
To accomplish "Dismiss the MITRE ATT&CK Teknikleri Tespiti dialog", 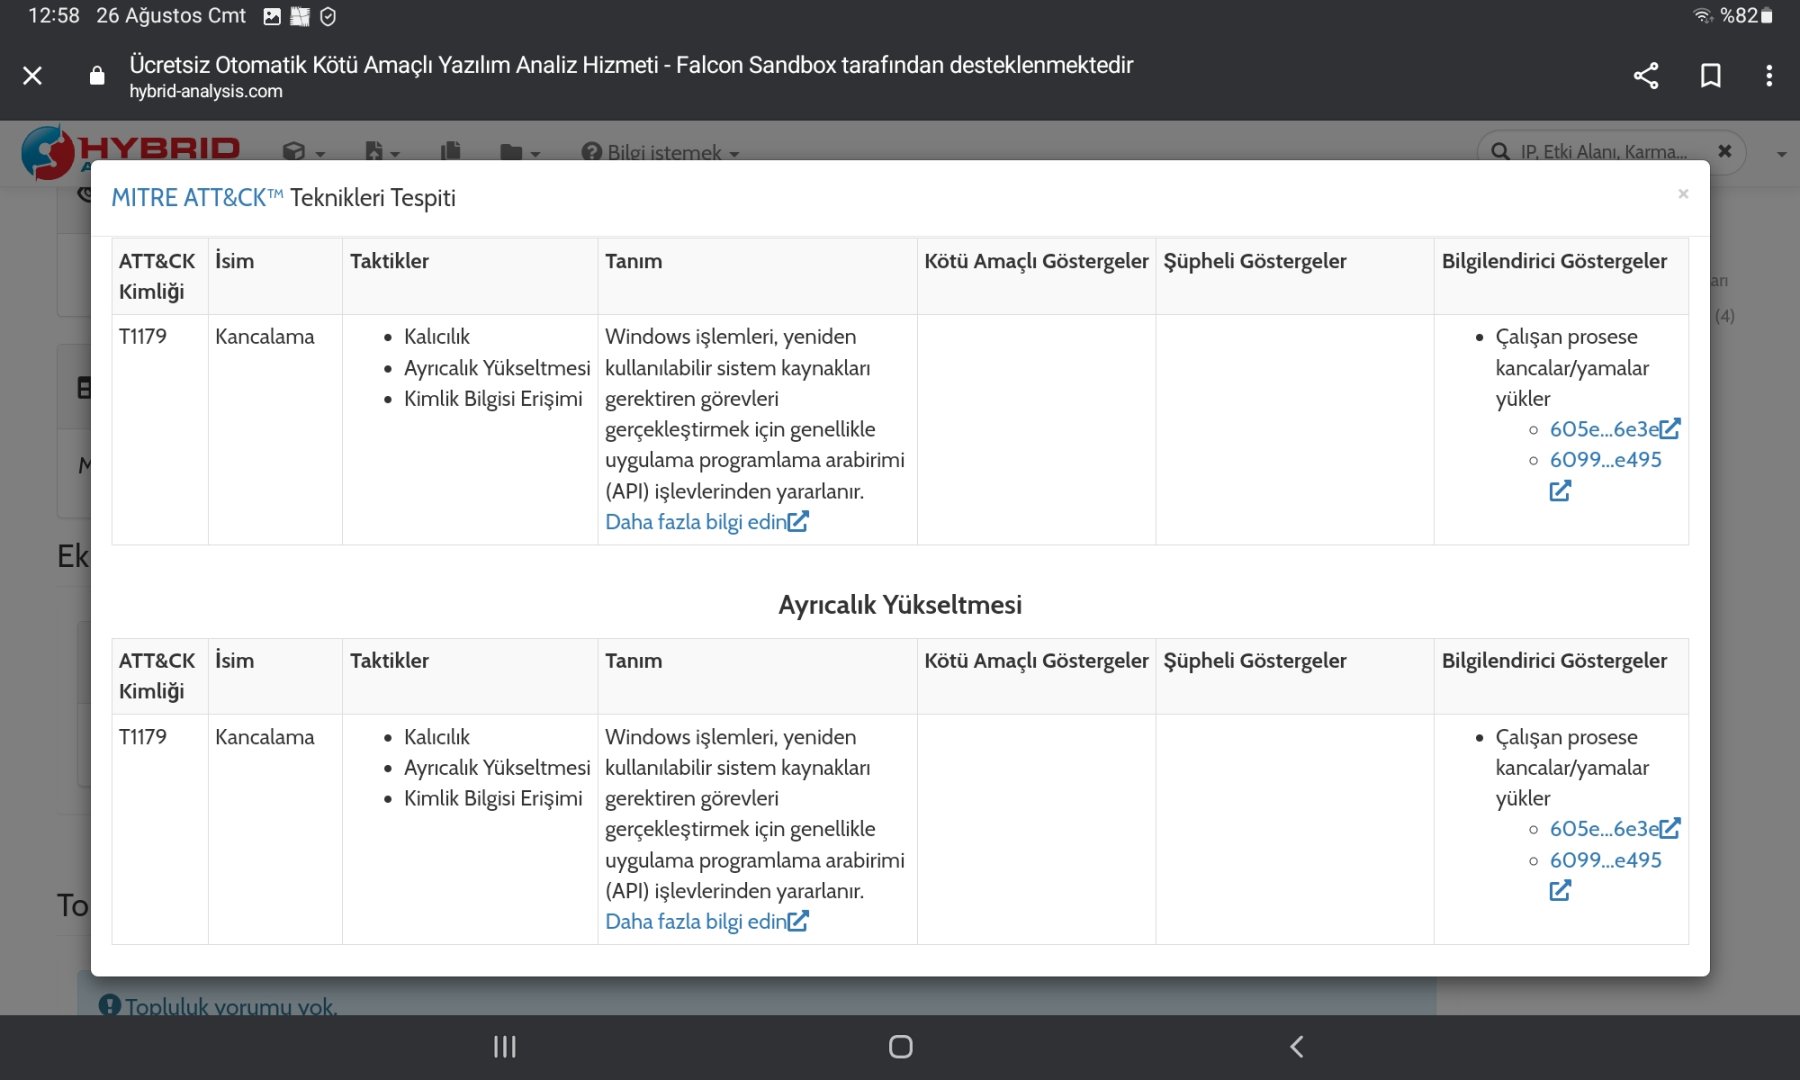I will (x=1683, y=194).
